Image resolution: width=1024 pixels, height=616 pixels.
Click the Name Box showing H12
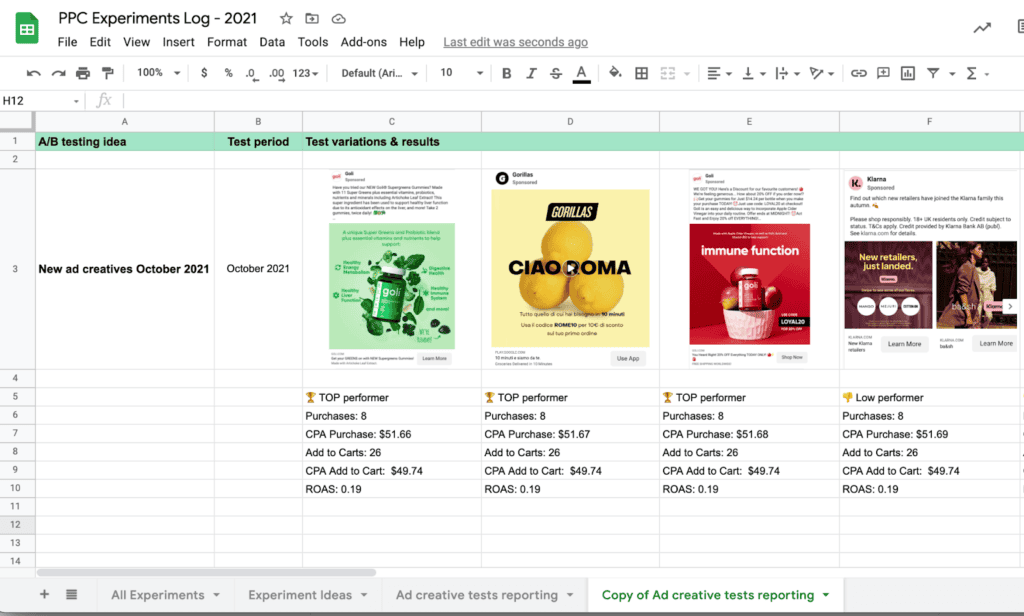40,101
